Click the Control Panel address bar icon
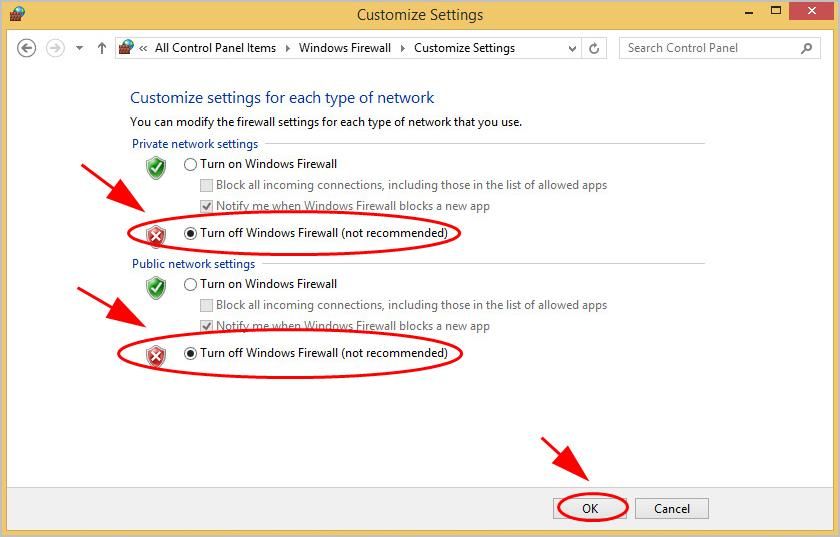 coord(126,48)
